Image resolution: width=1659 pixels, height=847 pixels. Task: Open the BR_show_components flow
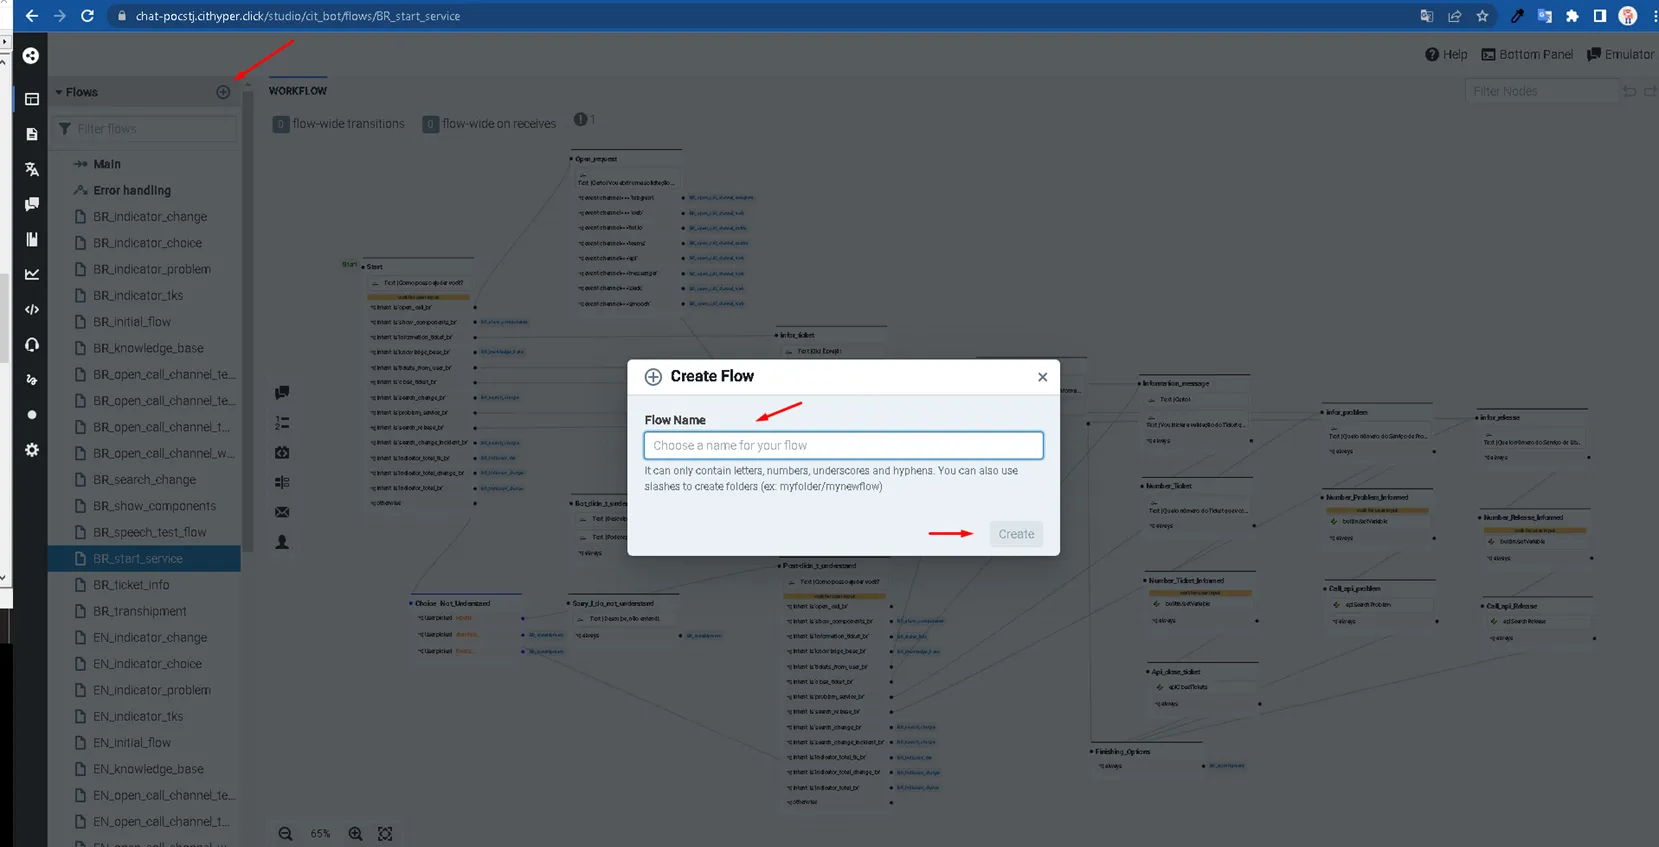click(154, 506)
